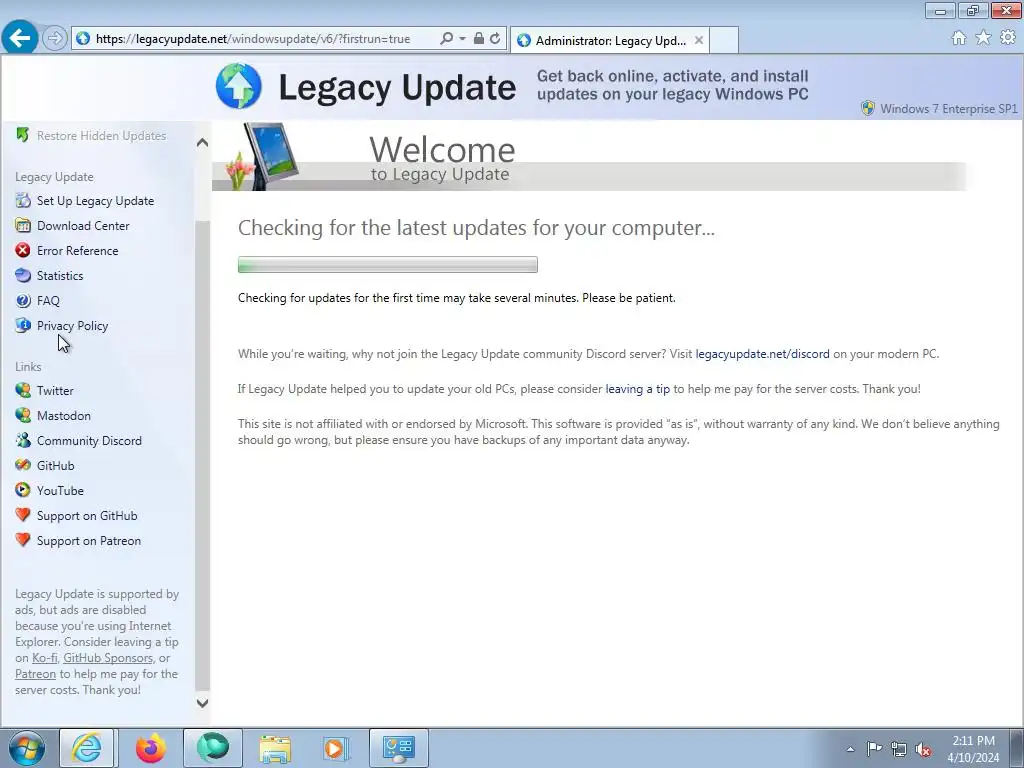Open Windows Explorer folder taskbar icon
Viewport: 1024px width, 768px height.
tap(275, 748)
